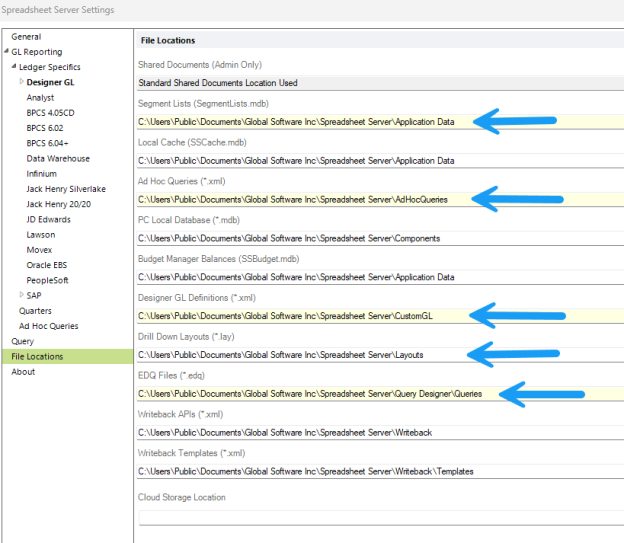Collapse the Ledger Specifics arrow

coord(14,67)
